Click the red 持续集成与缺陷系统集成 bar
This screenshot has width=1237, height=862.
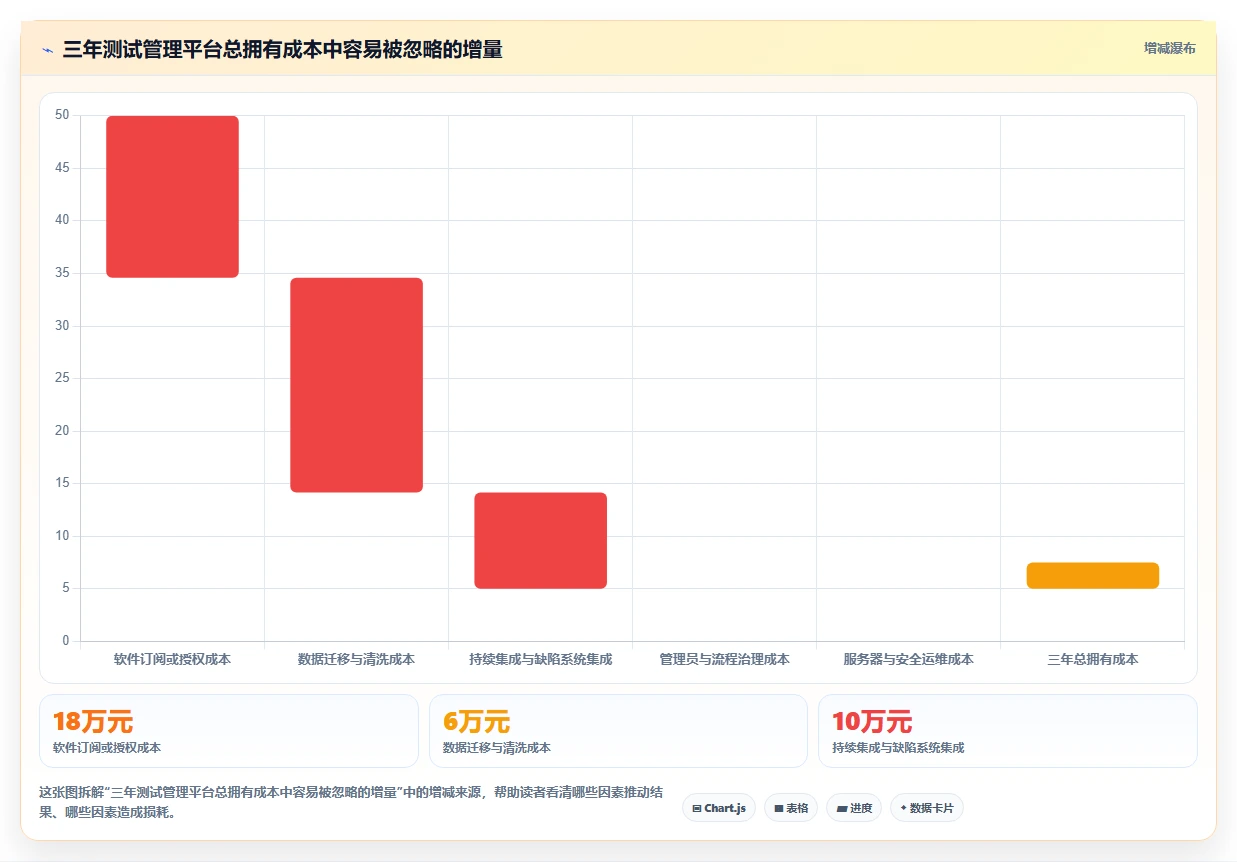540,540
